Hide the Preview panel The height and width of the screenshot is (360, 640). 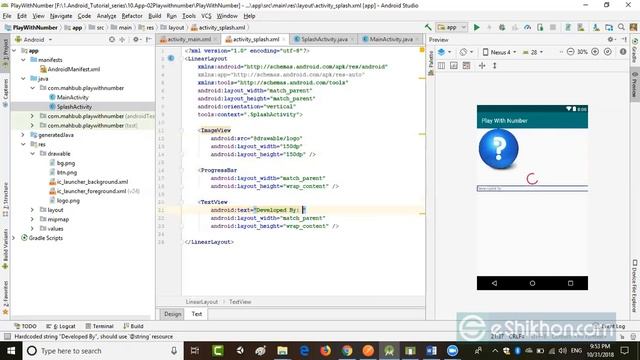[x=624, y=40]
